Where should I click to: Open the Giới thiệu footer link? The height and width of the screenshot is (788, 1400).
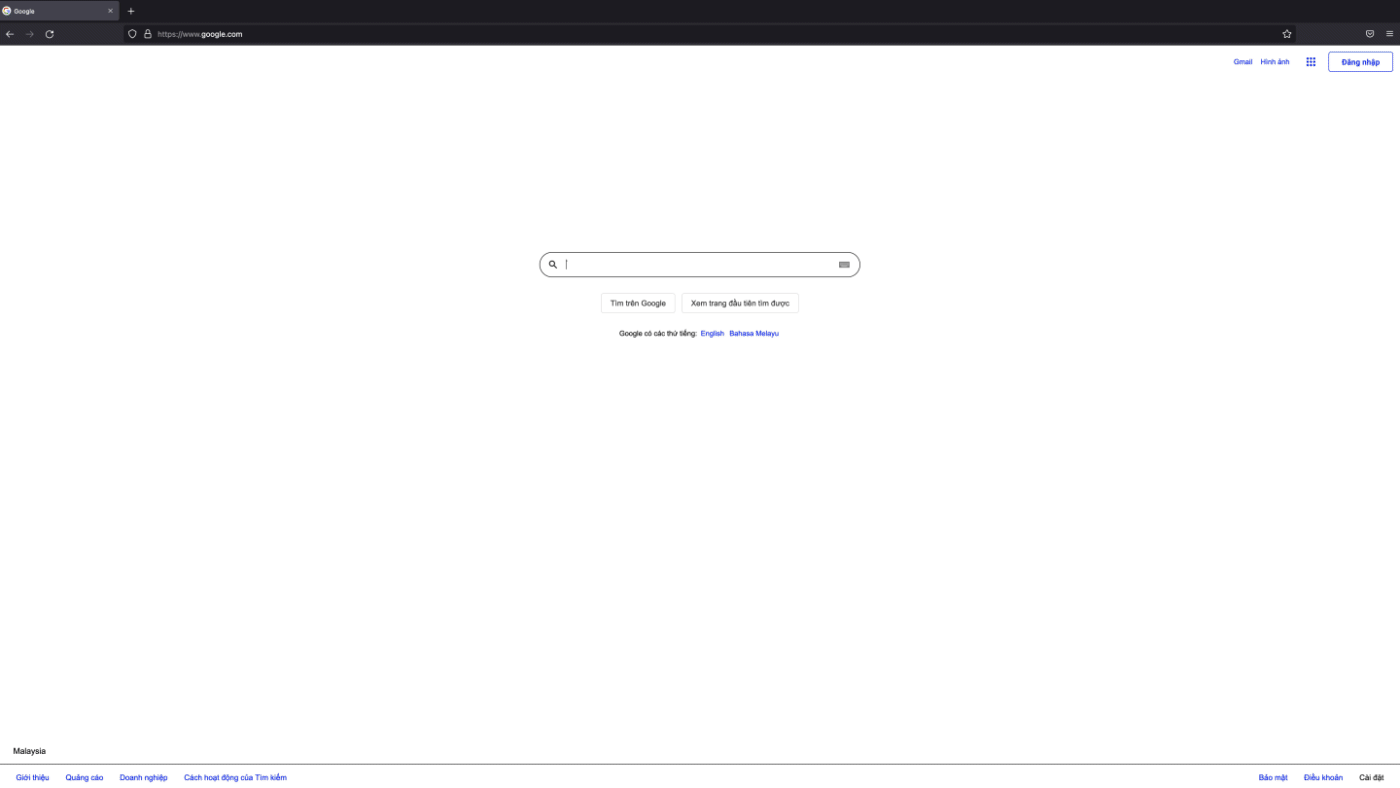click(x=32, y=777)
